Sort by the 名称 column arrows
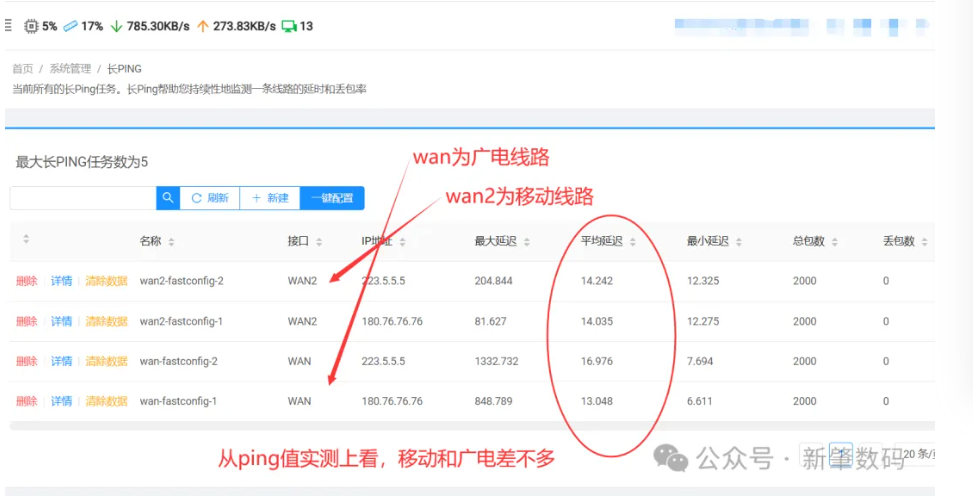Viewport: 973px width, 504px height. [171, 242]
